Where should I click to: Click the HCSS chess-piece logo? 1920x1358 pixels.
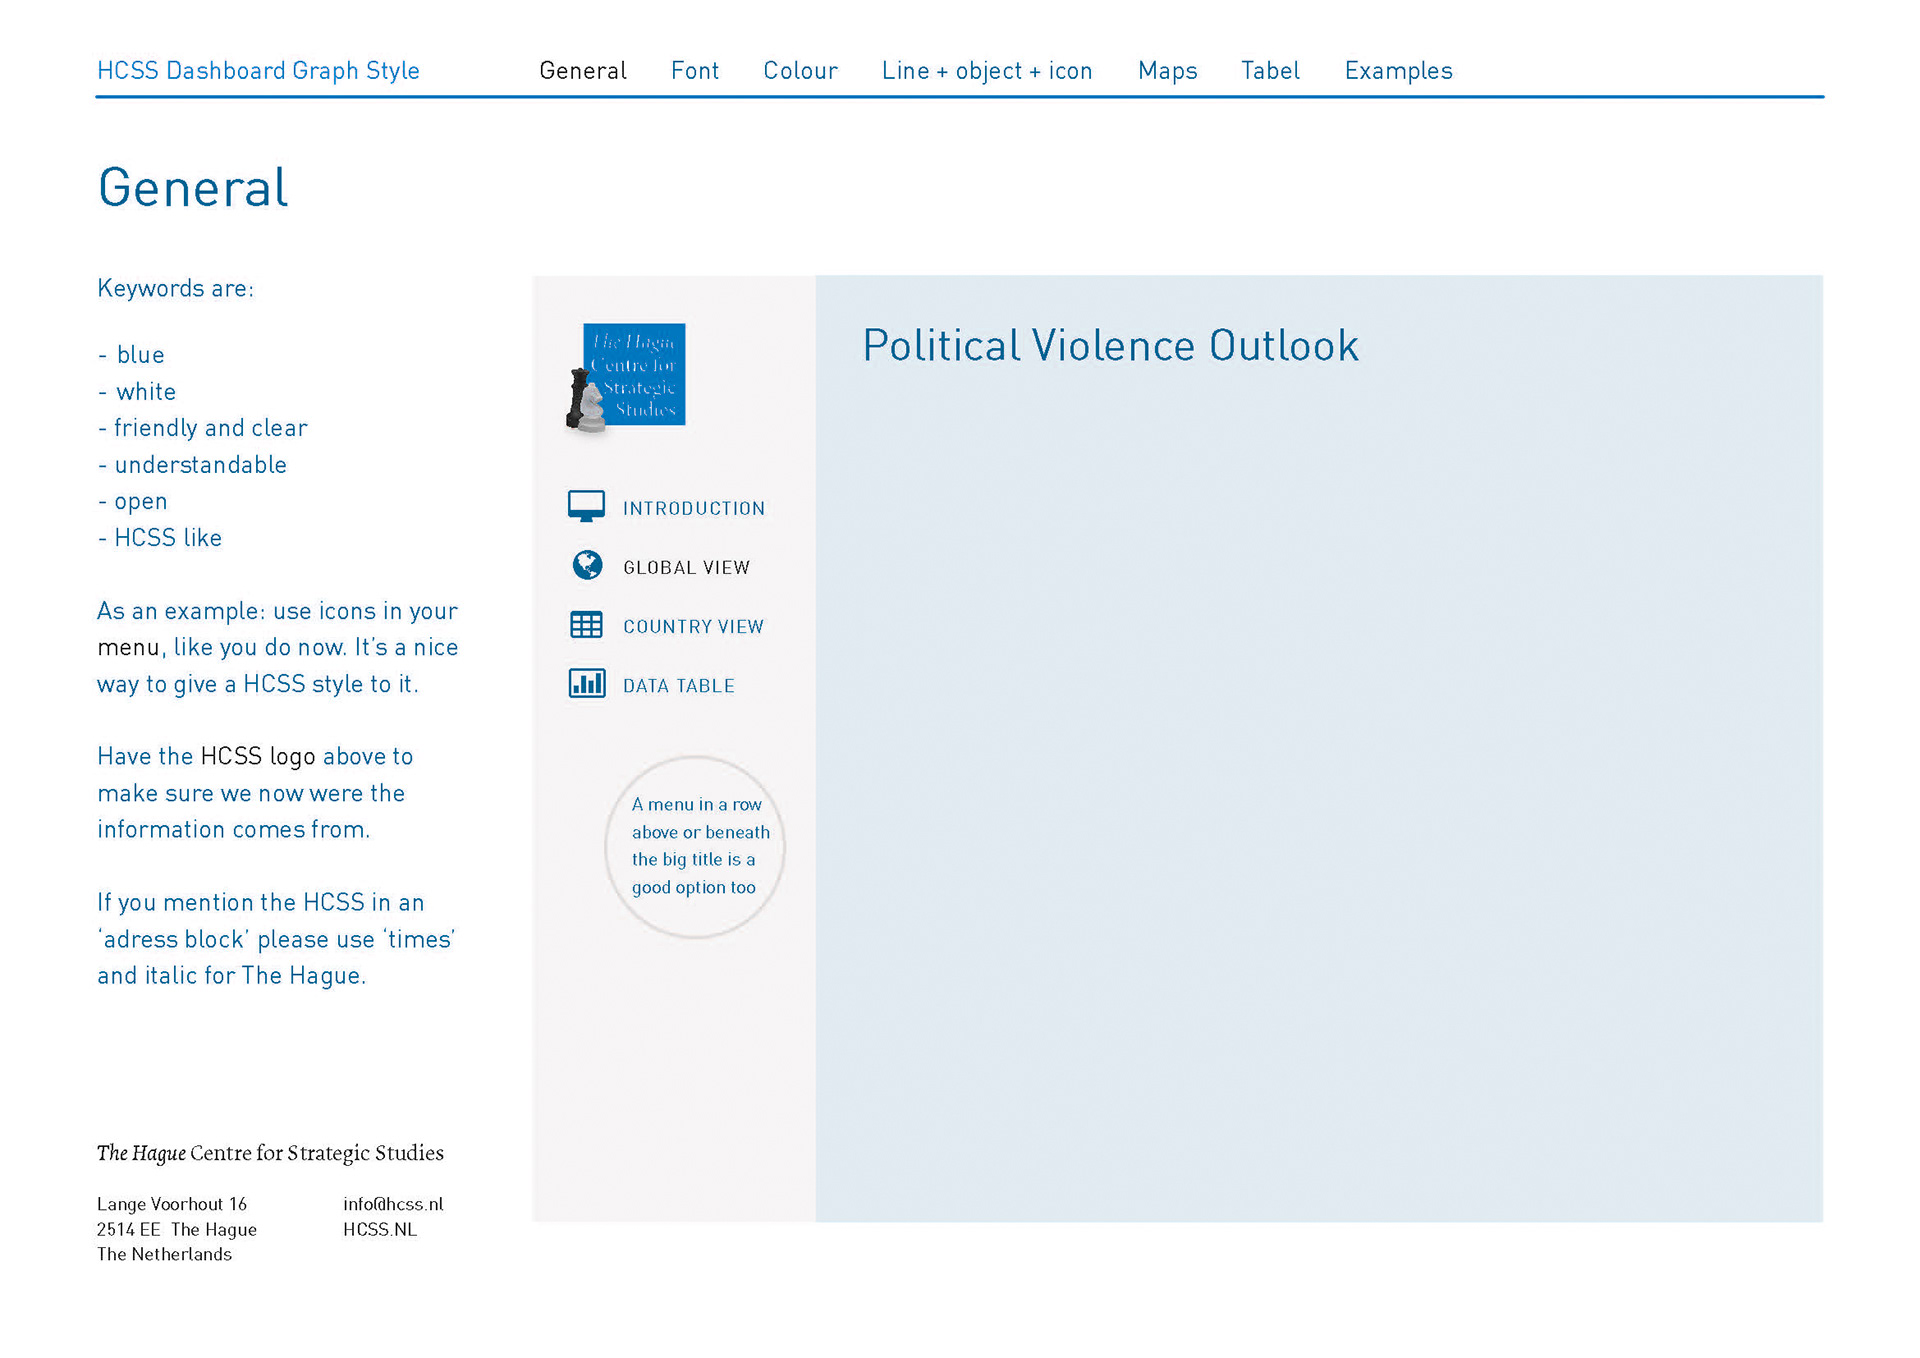[627, 377]
